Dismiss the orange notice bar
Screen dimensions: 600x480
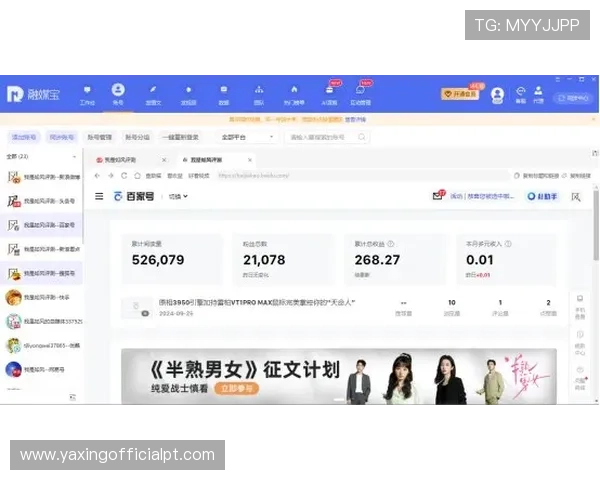click(593, 119)
